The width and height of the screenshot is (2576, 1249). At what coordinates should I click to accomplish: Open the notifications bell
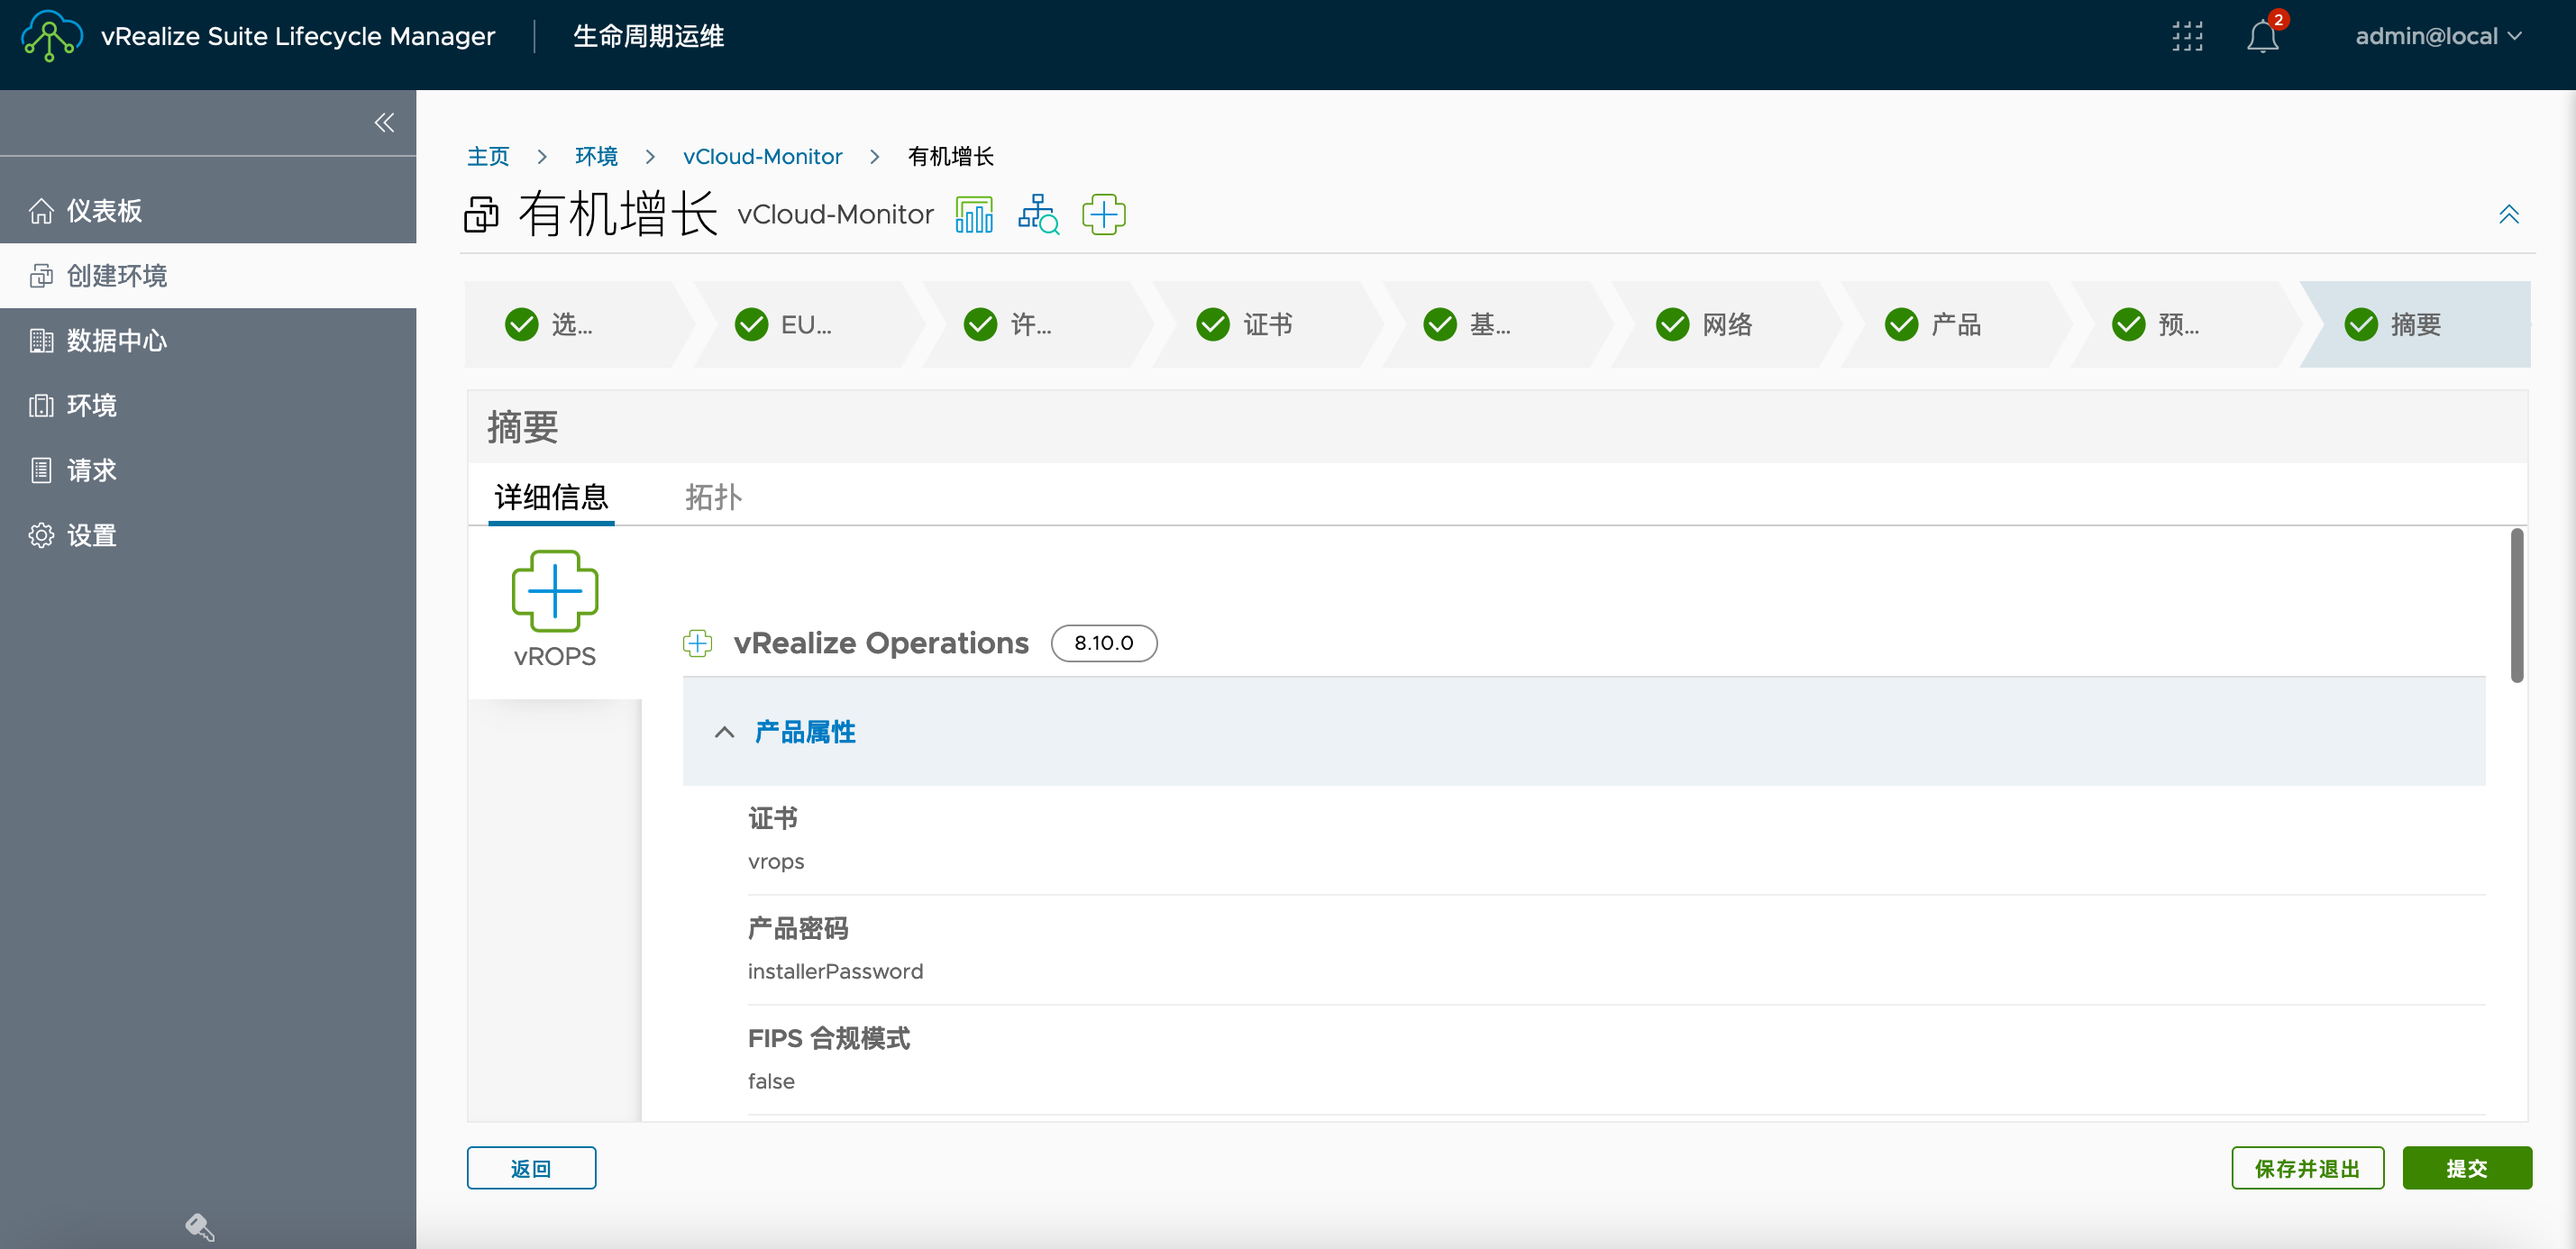(2262, 37)
